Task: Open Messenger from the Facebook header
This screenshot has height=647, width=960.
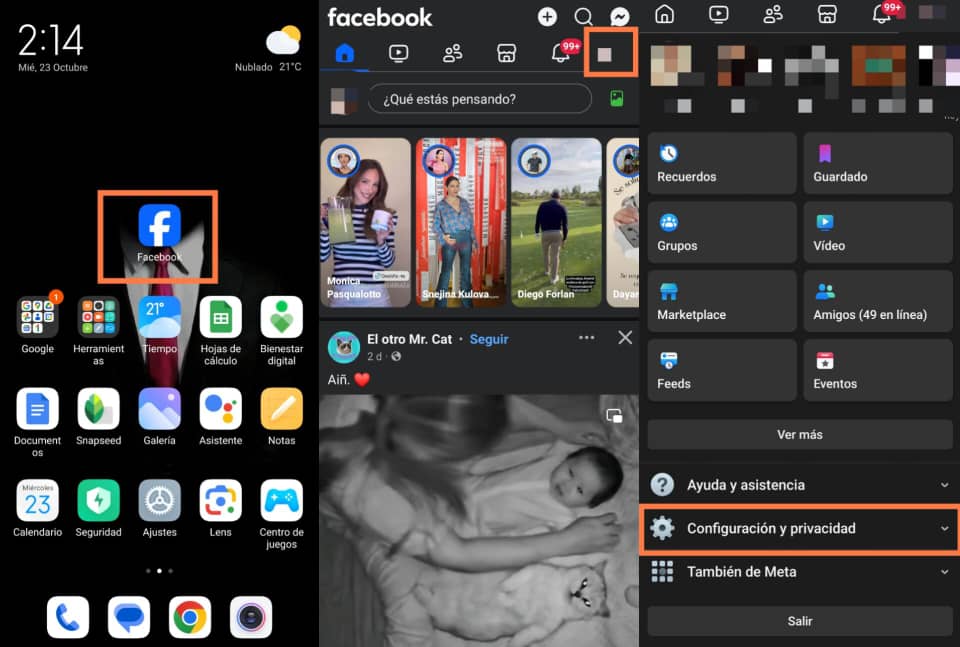Action: point(620,17)
